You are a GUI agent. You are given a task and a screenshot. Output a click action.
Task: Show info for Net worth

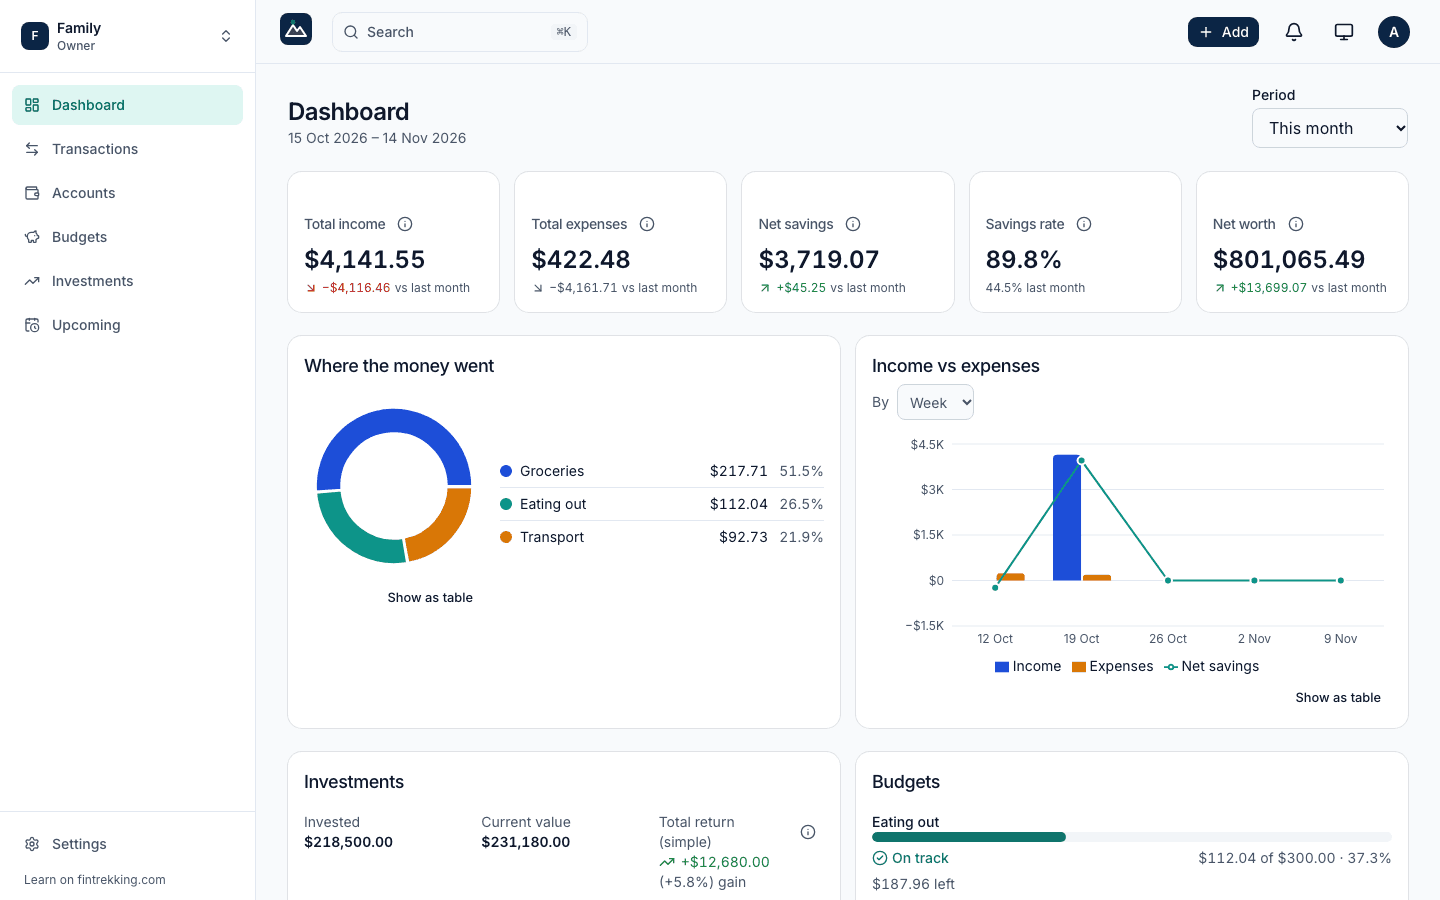pyautogui.click(x=1296, y=224)
